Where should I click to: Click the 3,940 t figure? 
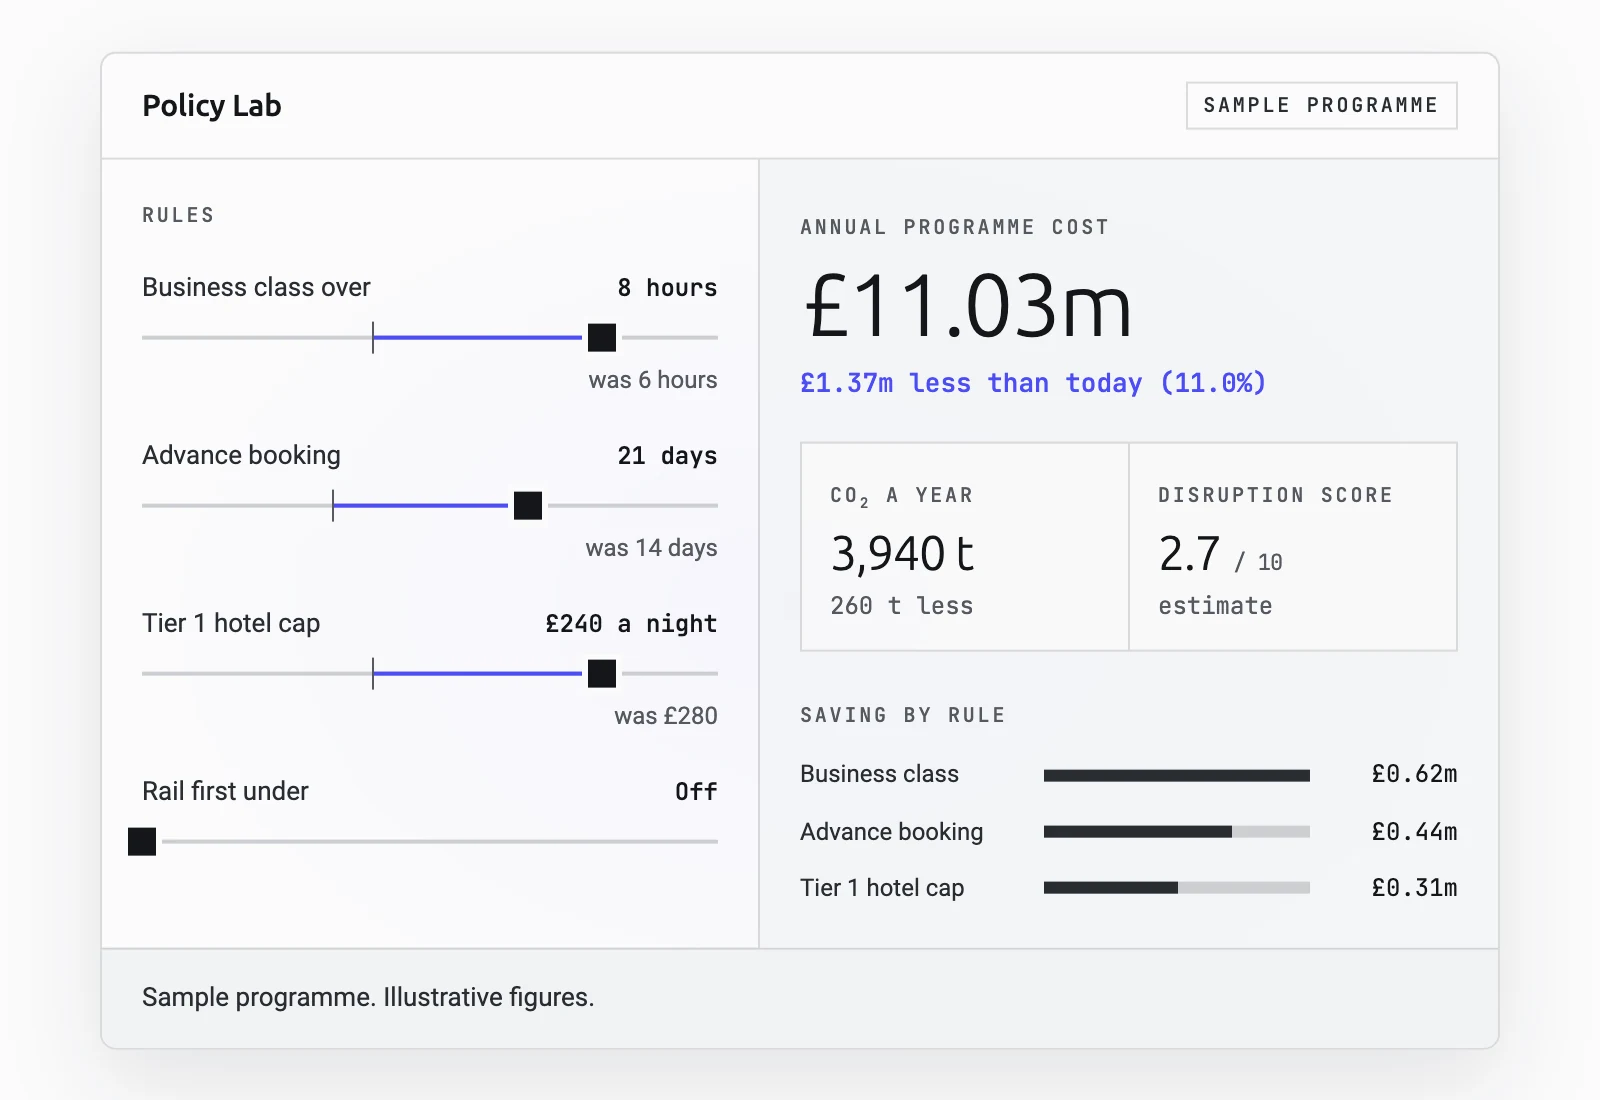coord(902,554)
